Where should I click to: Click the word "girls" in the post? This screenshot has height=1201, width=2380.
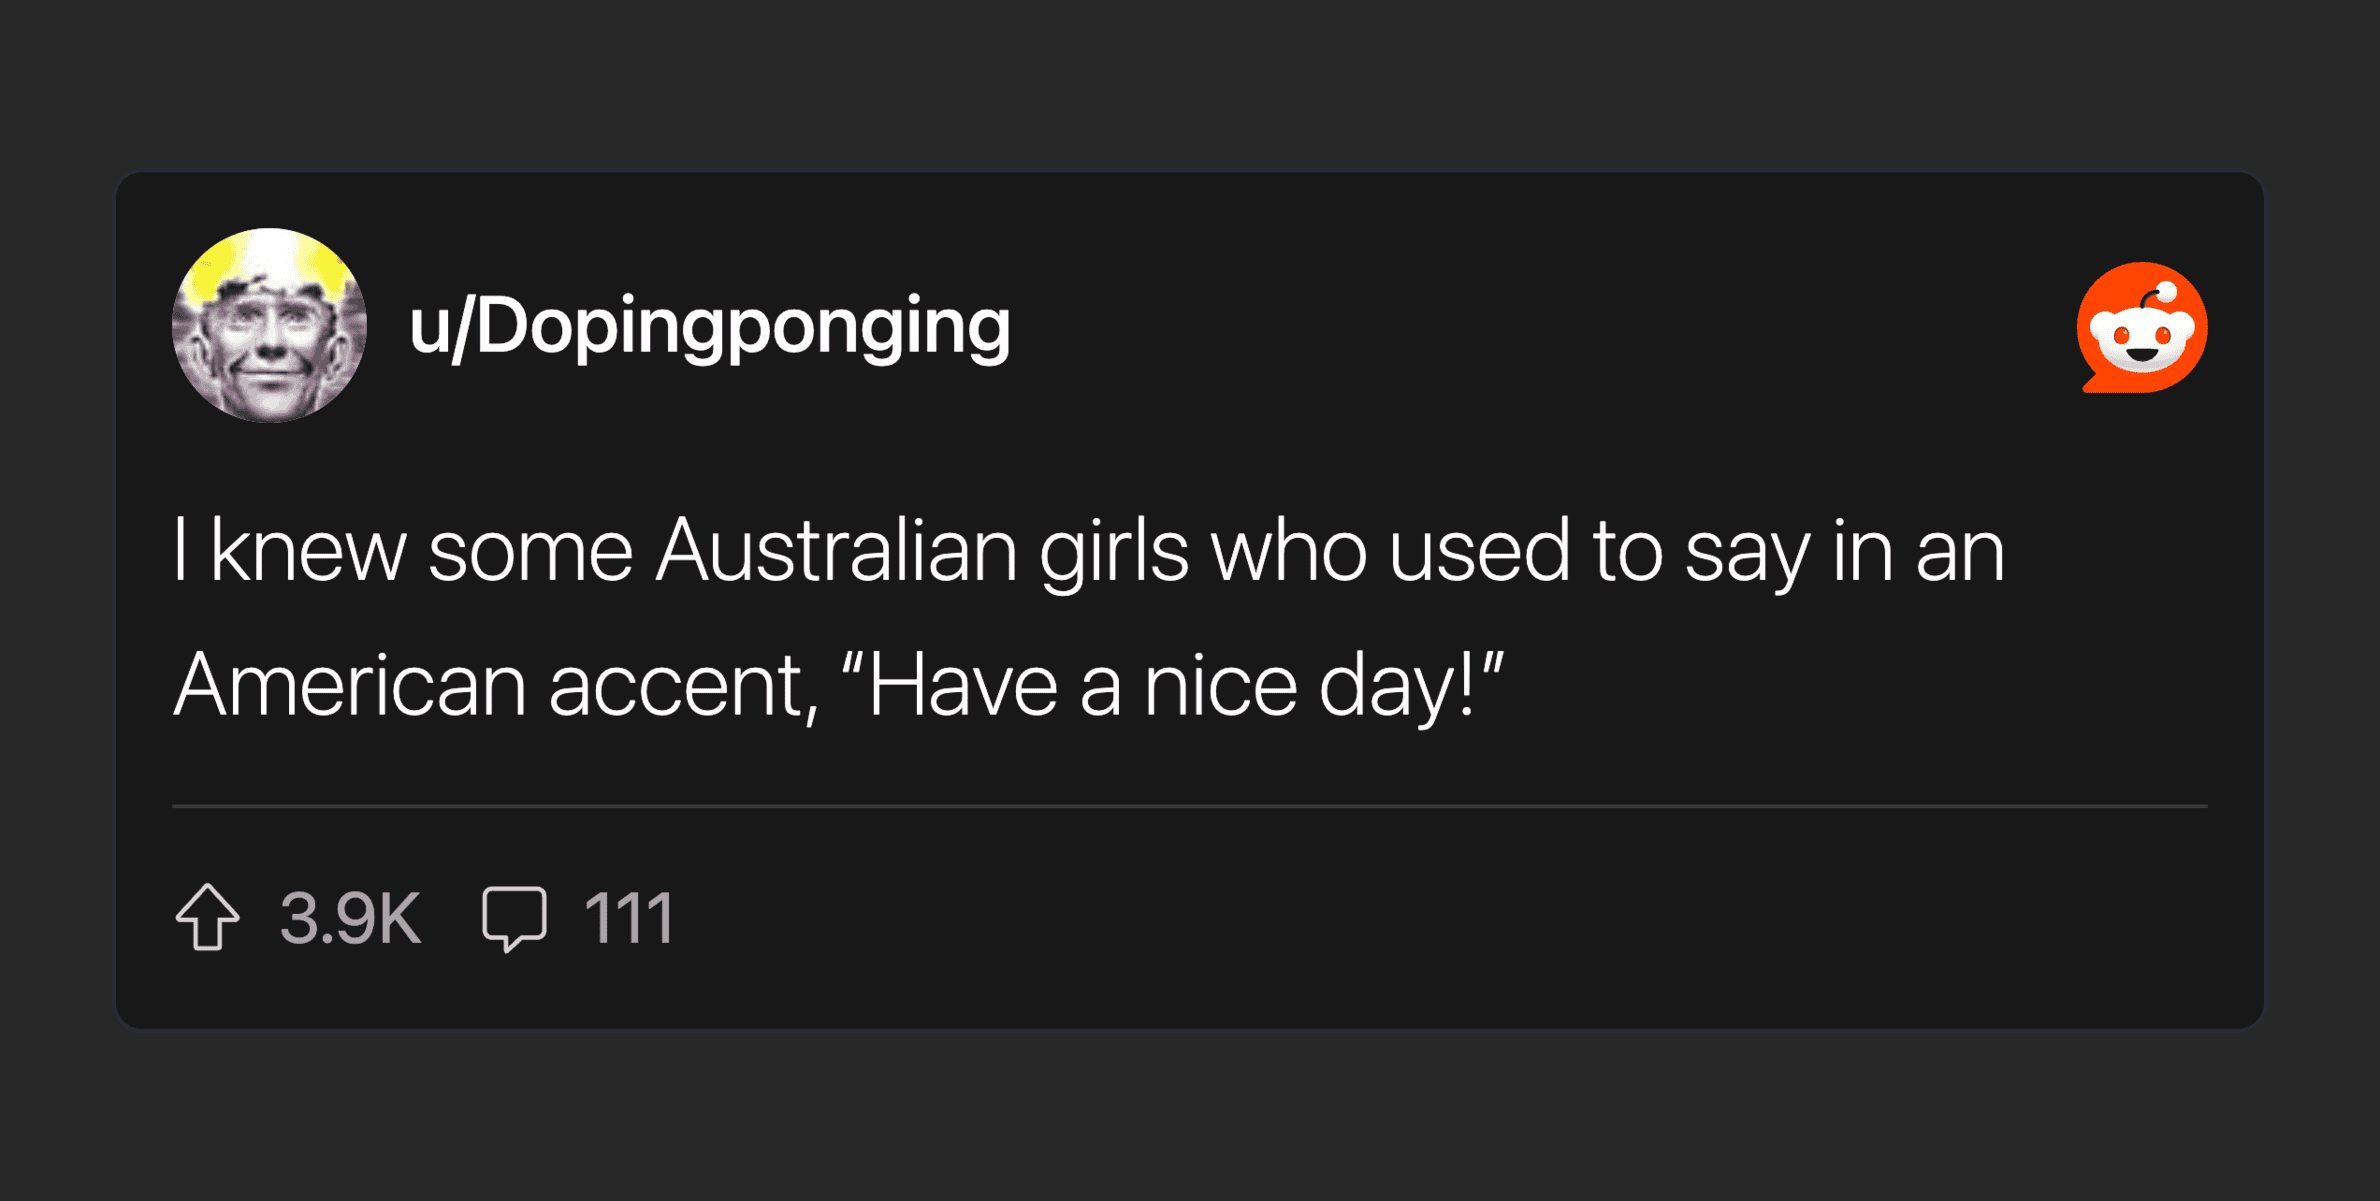click(1114, 551)
